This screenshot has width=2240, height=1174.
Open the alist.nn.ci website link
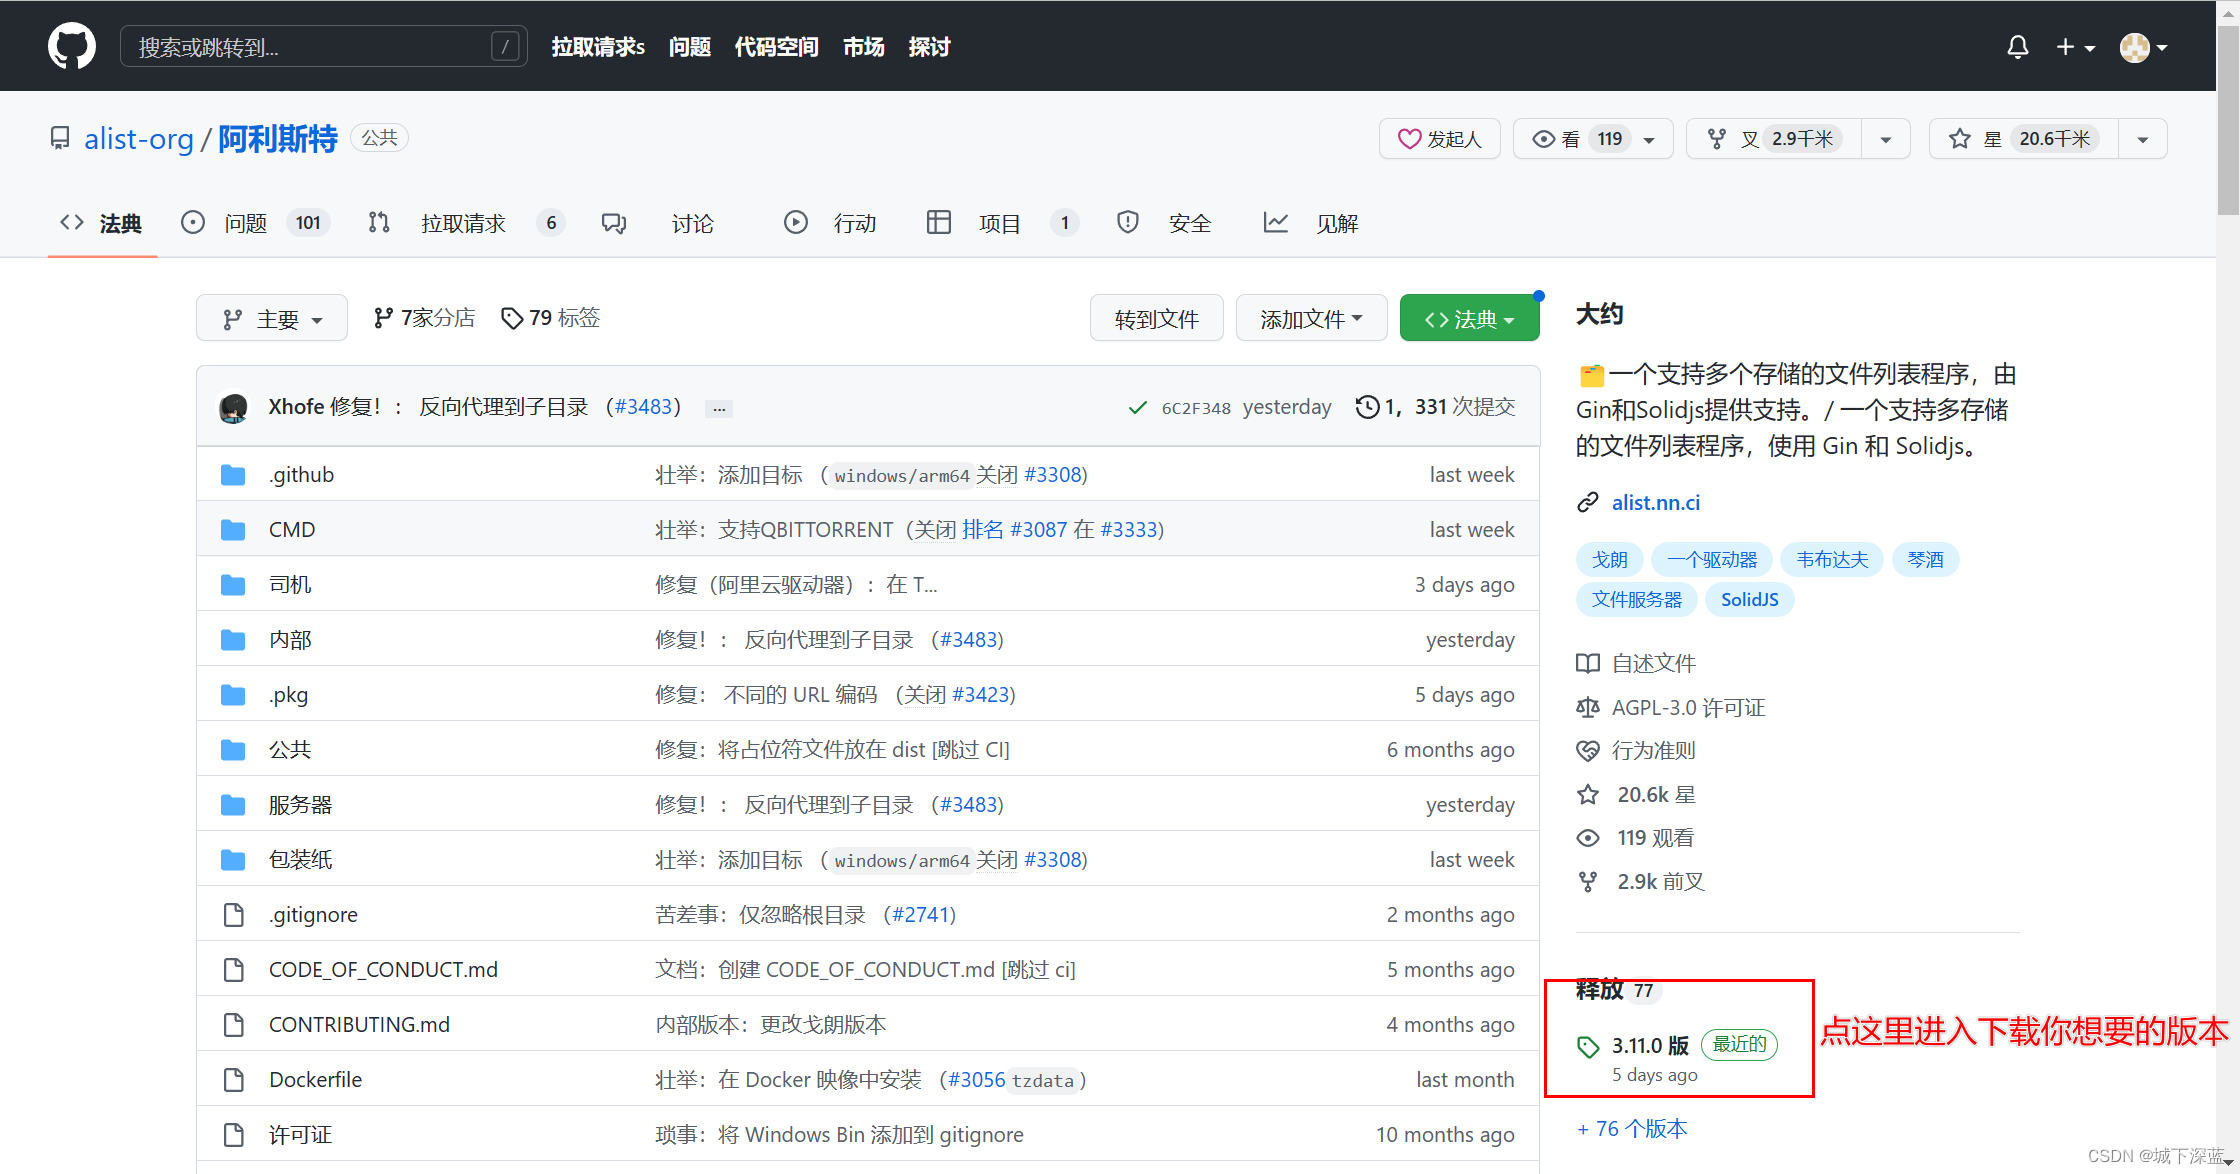click(1655, 502)
